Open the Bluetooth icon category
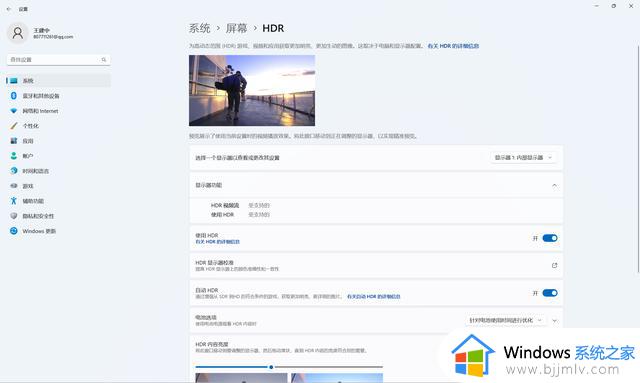The width and height of the screenshot is (640, 383). (14, 96)
